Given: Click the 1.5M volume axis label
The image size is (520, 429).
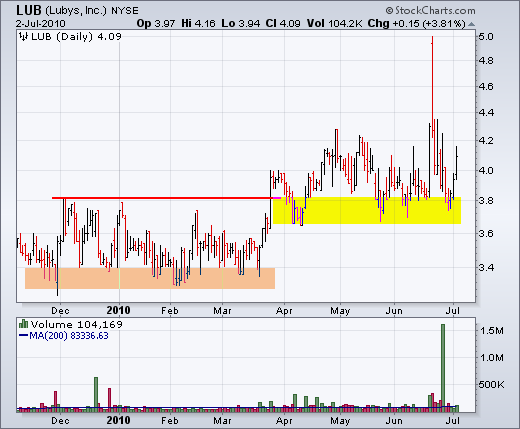Looking at the screenshot, I should click(x=492, y=331).
